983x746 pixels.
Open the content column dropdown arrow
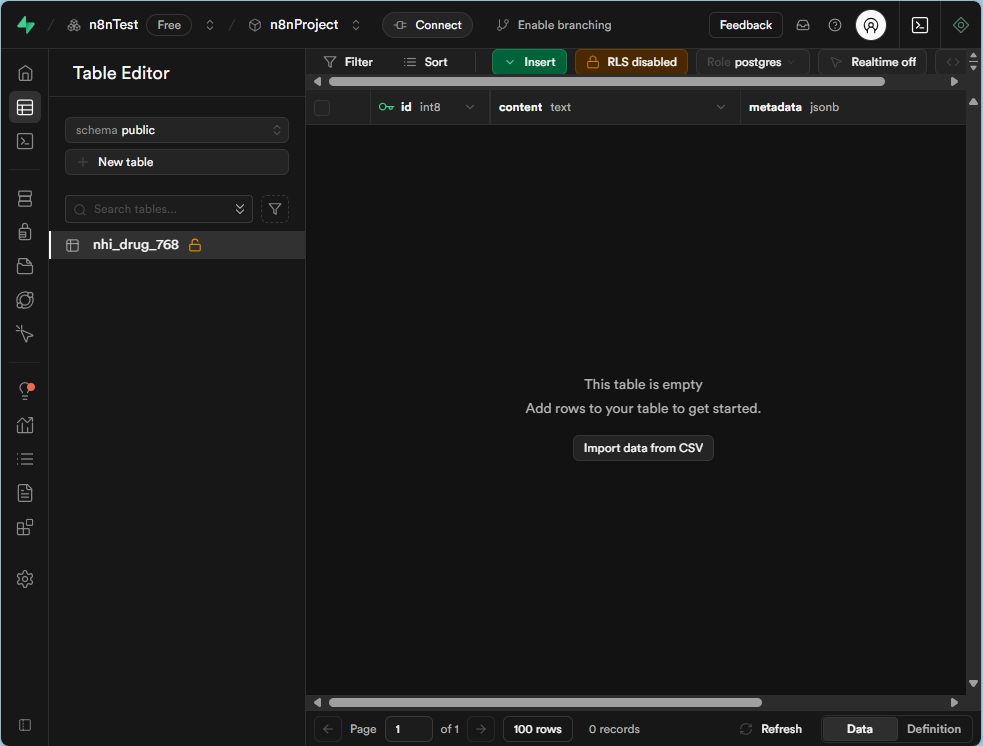pos(721,108)
